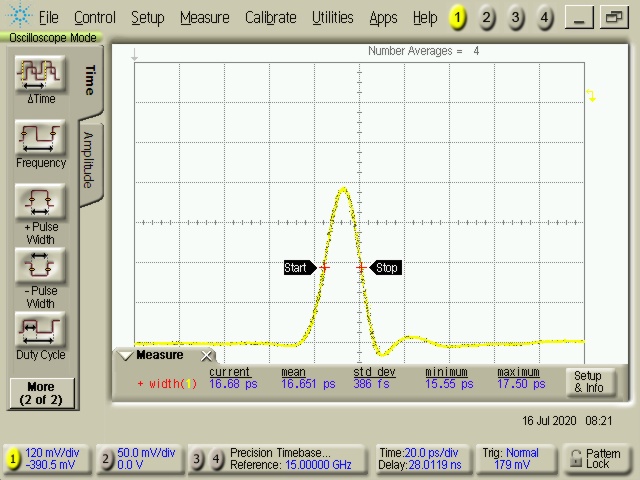Click the More (2 of 2) button
Screen dimensions: 640x480
click(41, 393)
